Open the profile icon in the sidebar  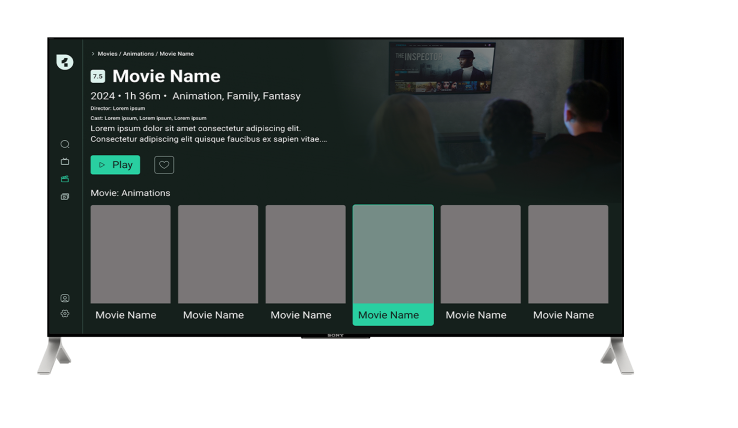[x=65, y=298]
